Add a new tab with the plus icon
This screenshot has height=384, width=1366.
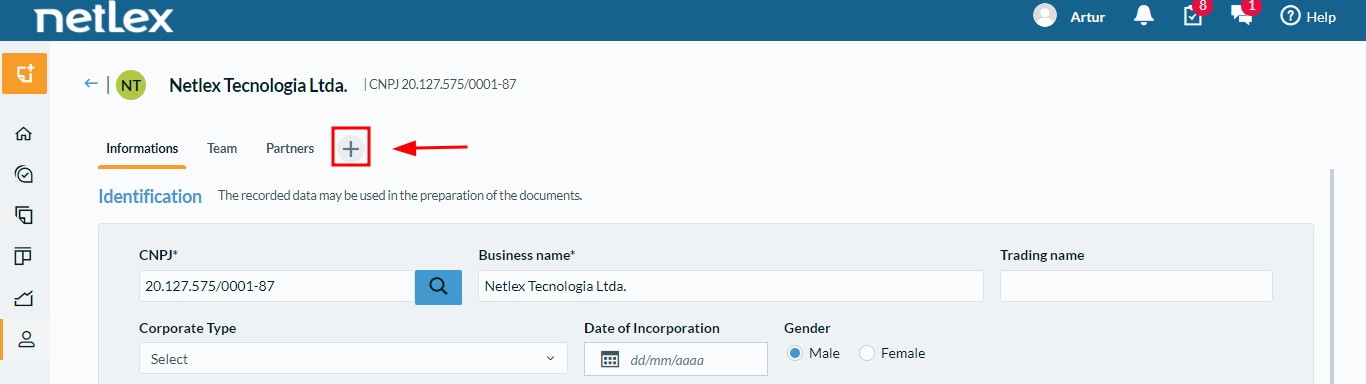coord(350,148)
